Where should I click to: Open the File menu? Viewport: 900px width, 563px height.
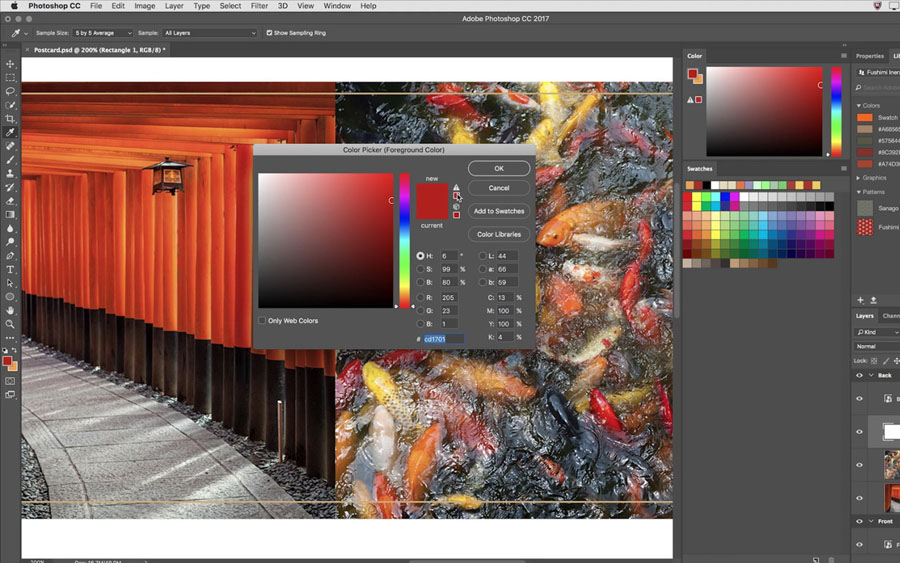[x=96, y=6]
